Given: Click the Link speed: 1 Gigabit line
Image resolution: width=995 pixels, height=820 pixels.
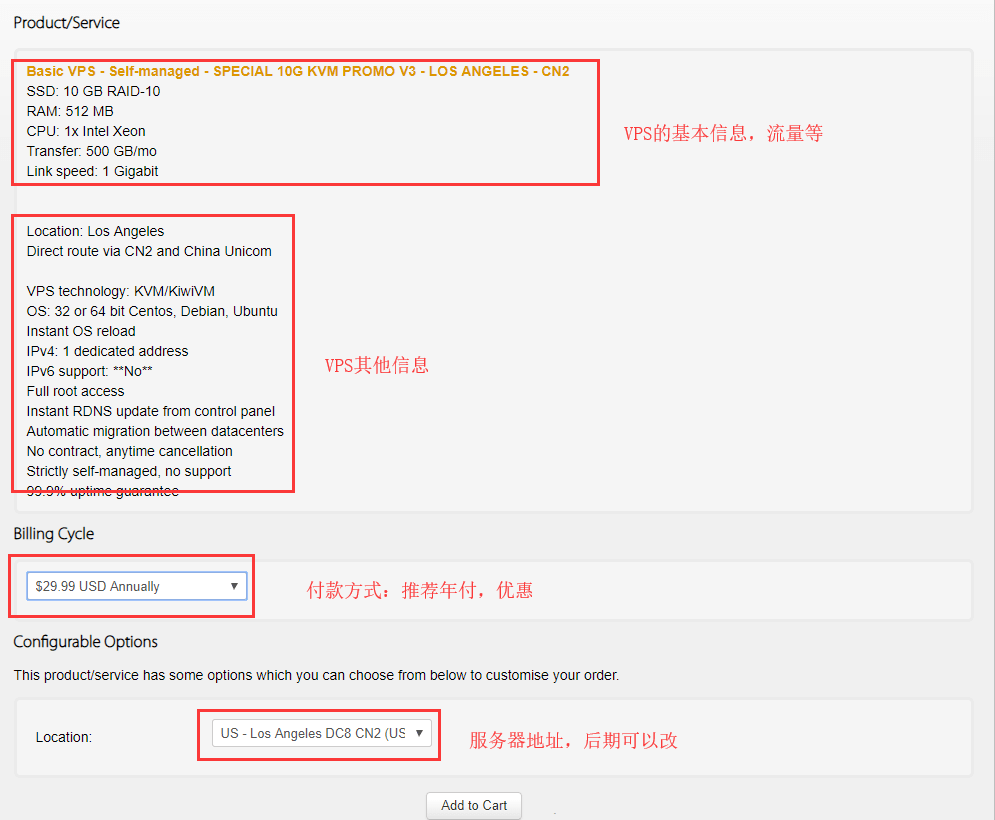Looking at the screenshot, I should click(92, 171).
